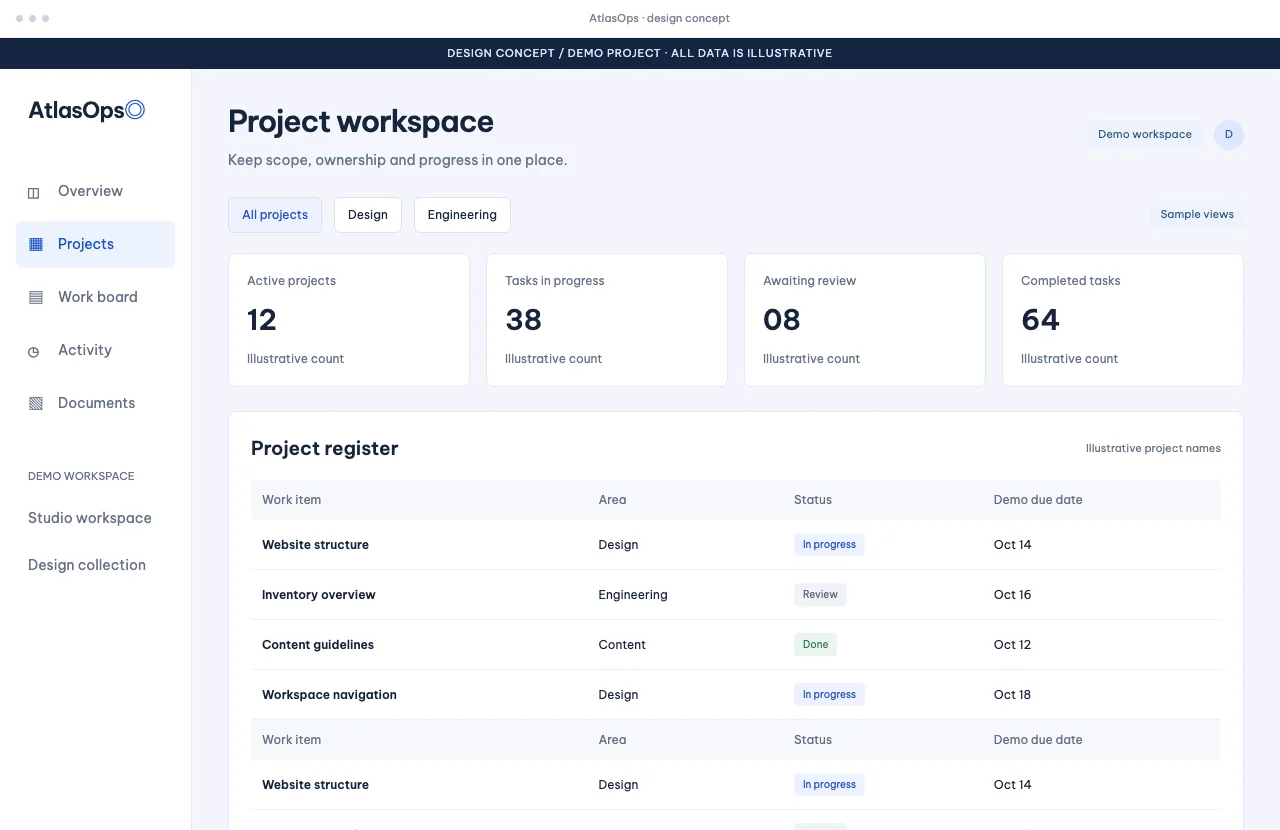This screenshot has width=1280, height=830.
Task: Click the Oct 18 due date
Action: [1012, 695]
